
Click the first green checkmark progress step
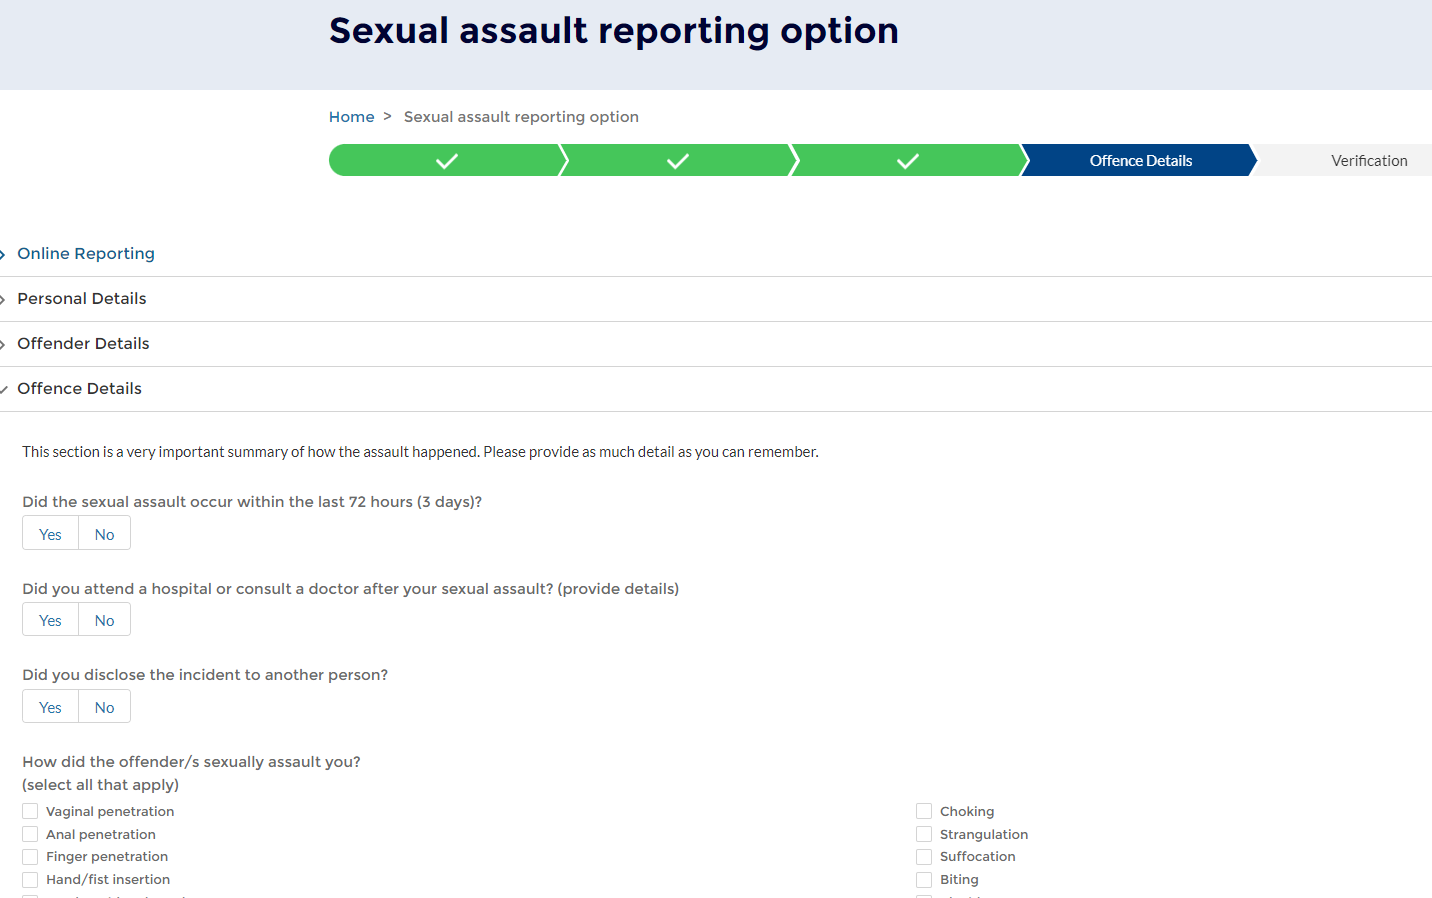point(446,160)
